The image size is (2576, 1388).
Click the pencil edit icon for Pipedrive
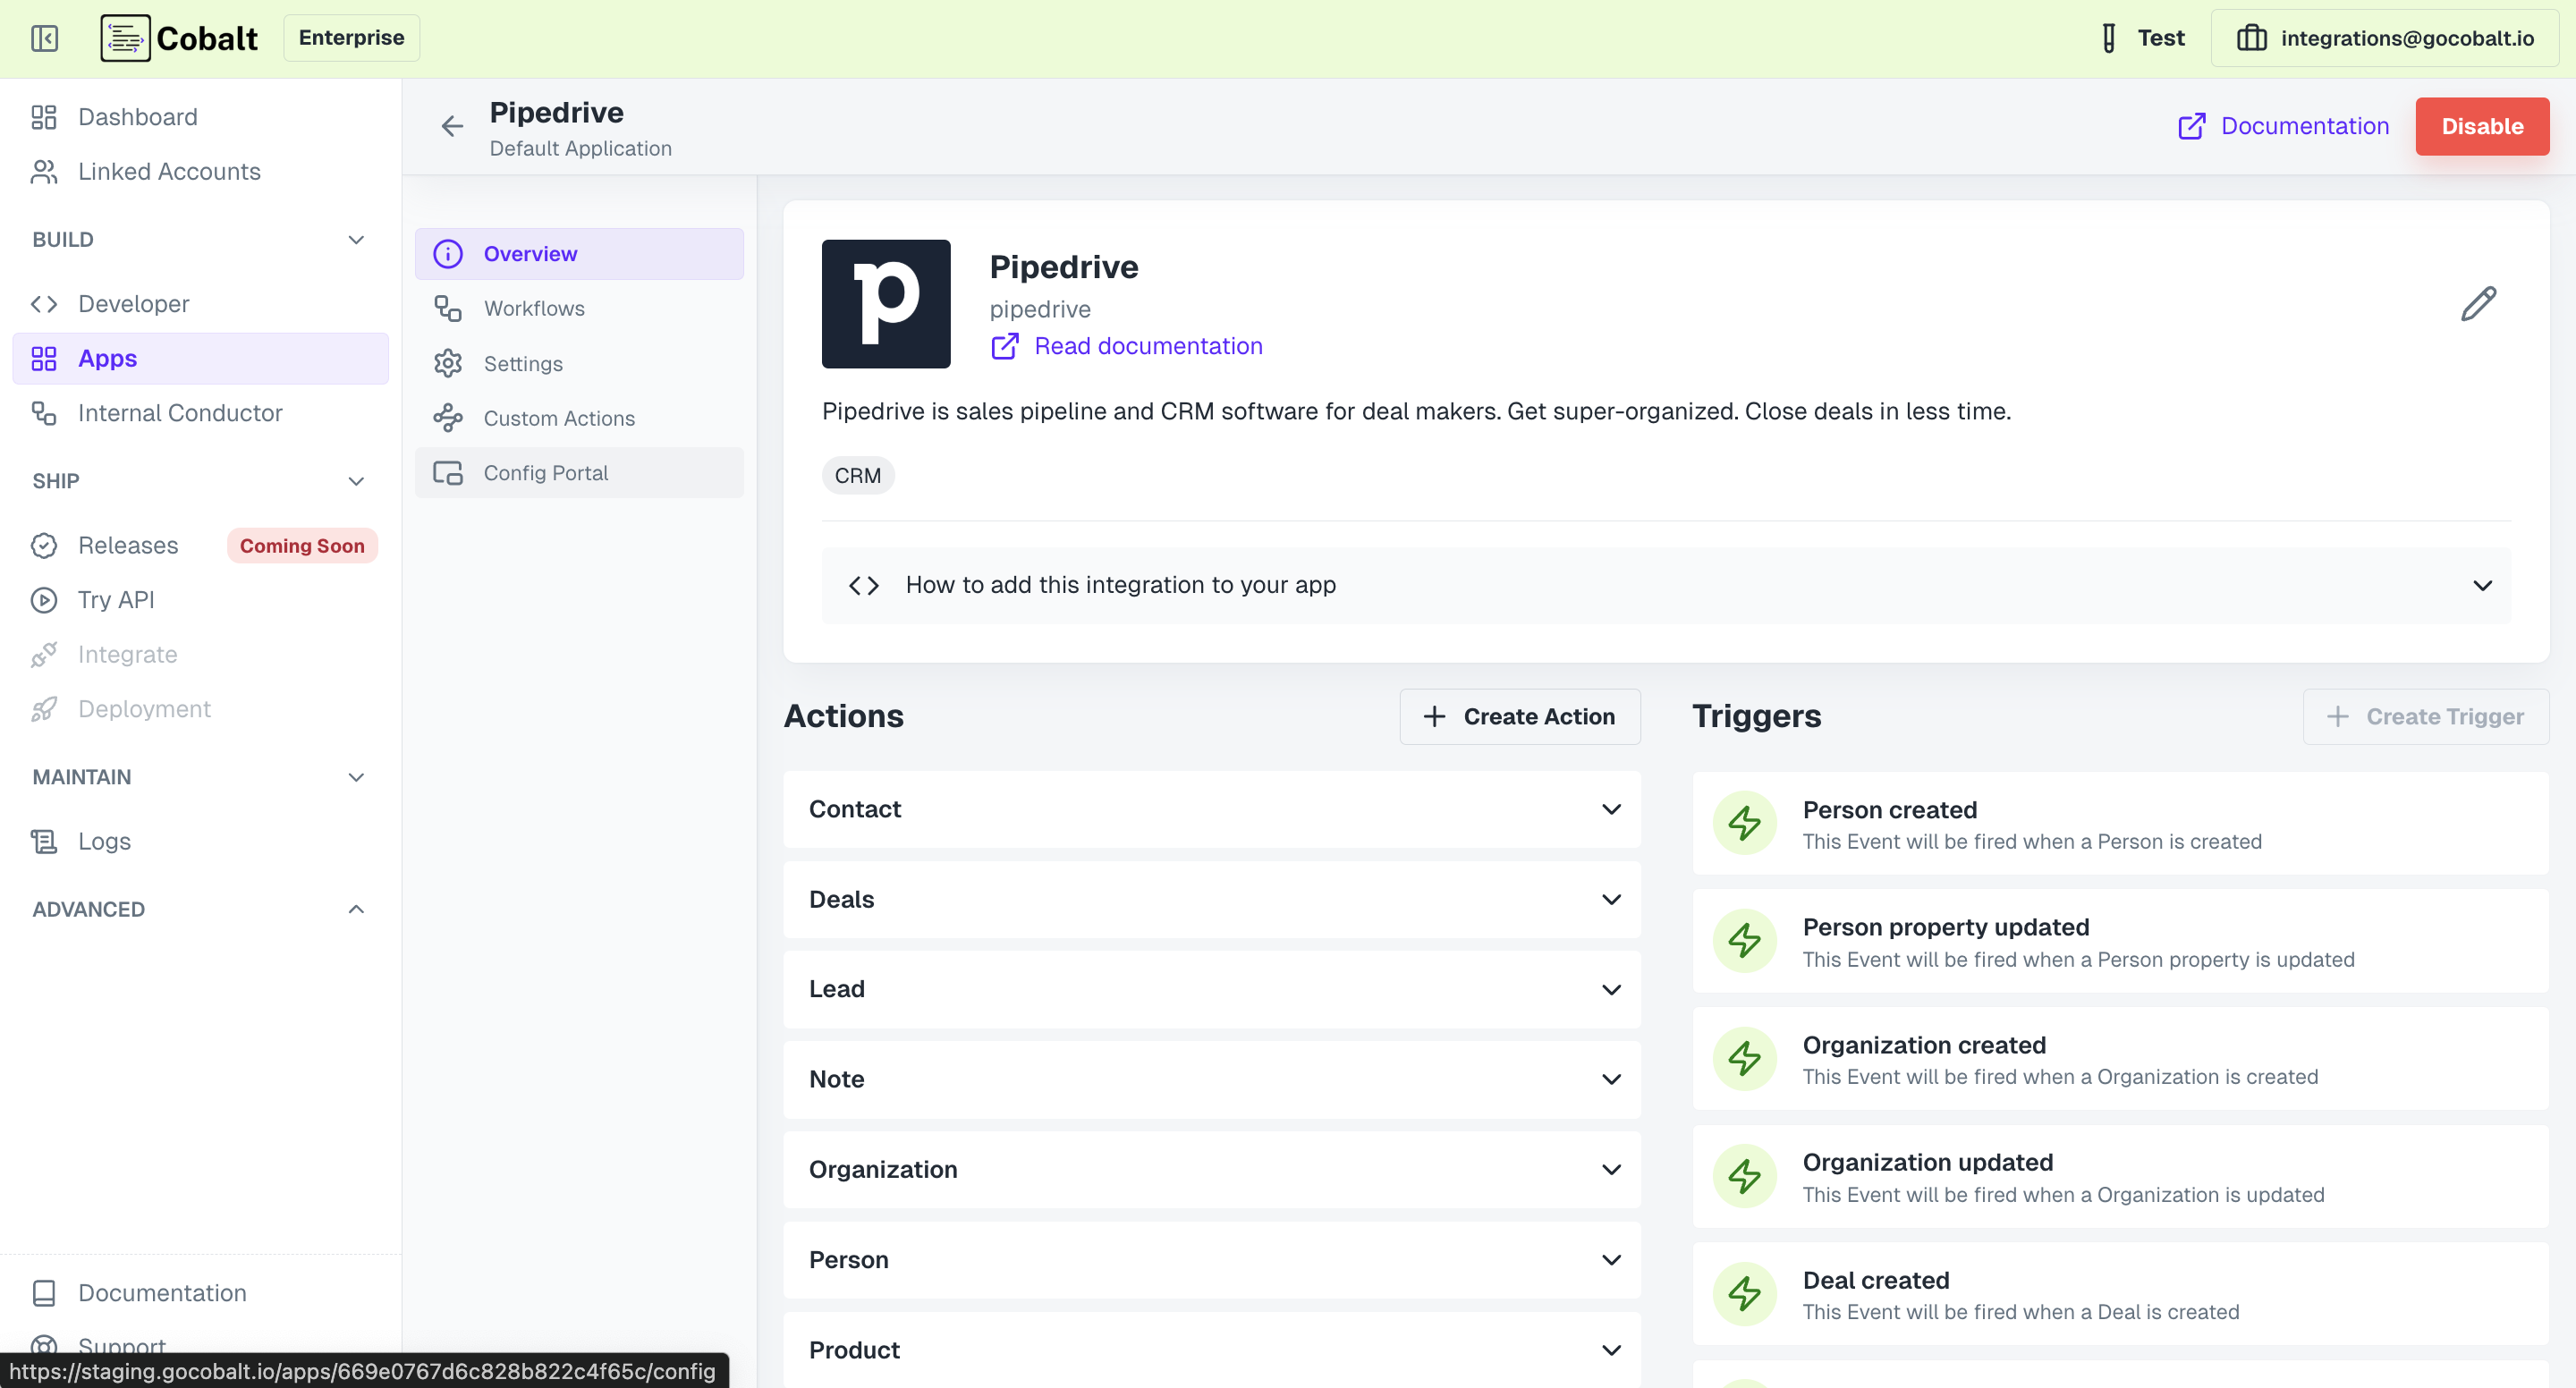click(2478, 304)
